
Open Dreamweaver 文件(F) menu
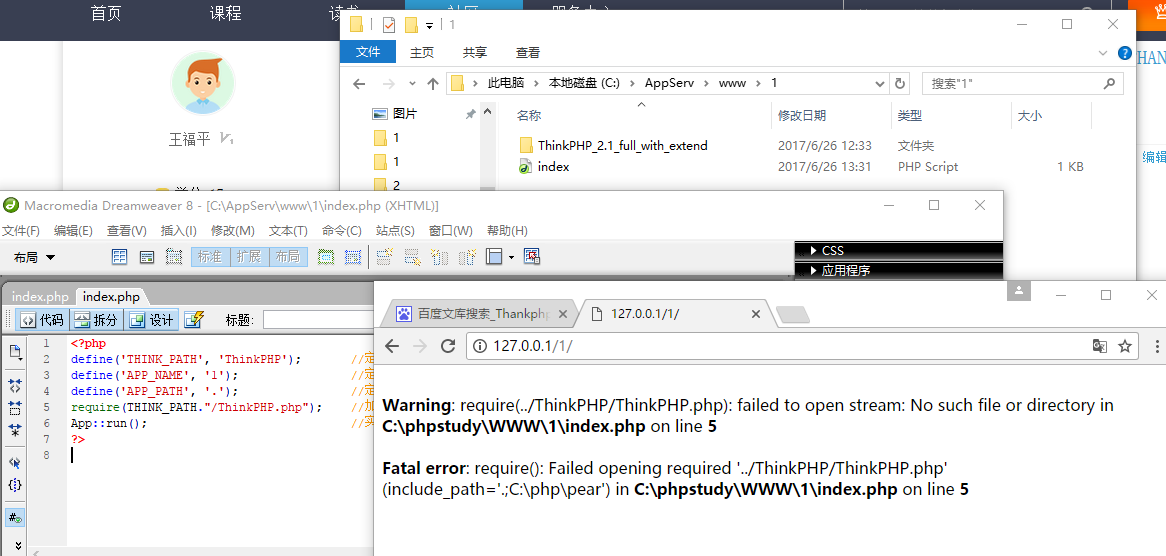click(21, 231)
